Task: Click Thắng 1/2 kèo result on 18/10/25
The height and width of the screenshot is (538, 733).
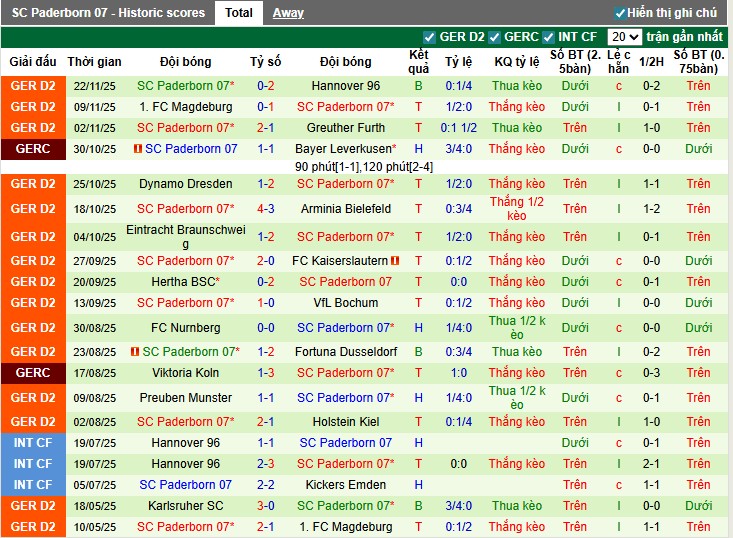Action: [x=517, y=209]
